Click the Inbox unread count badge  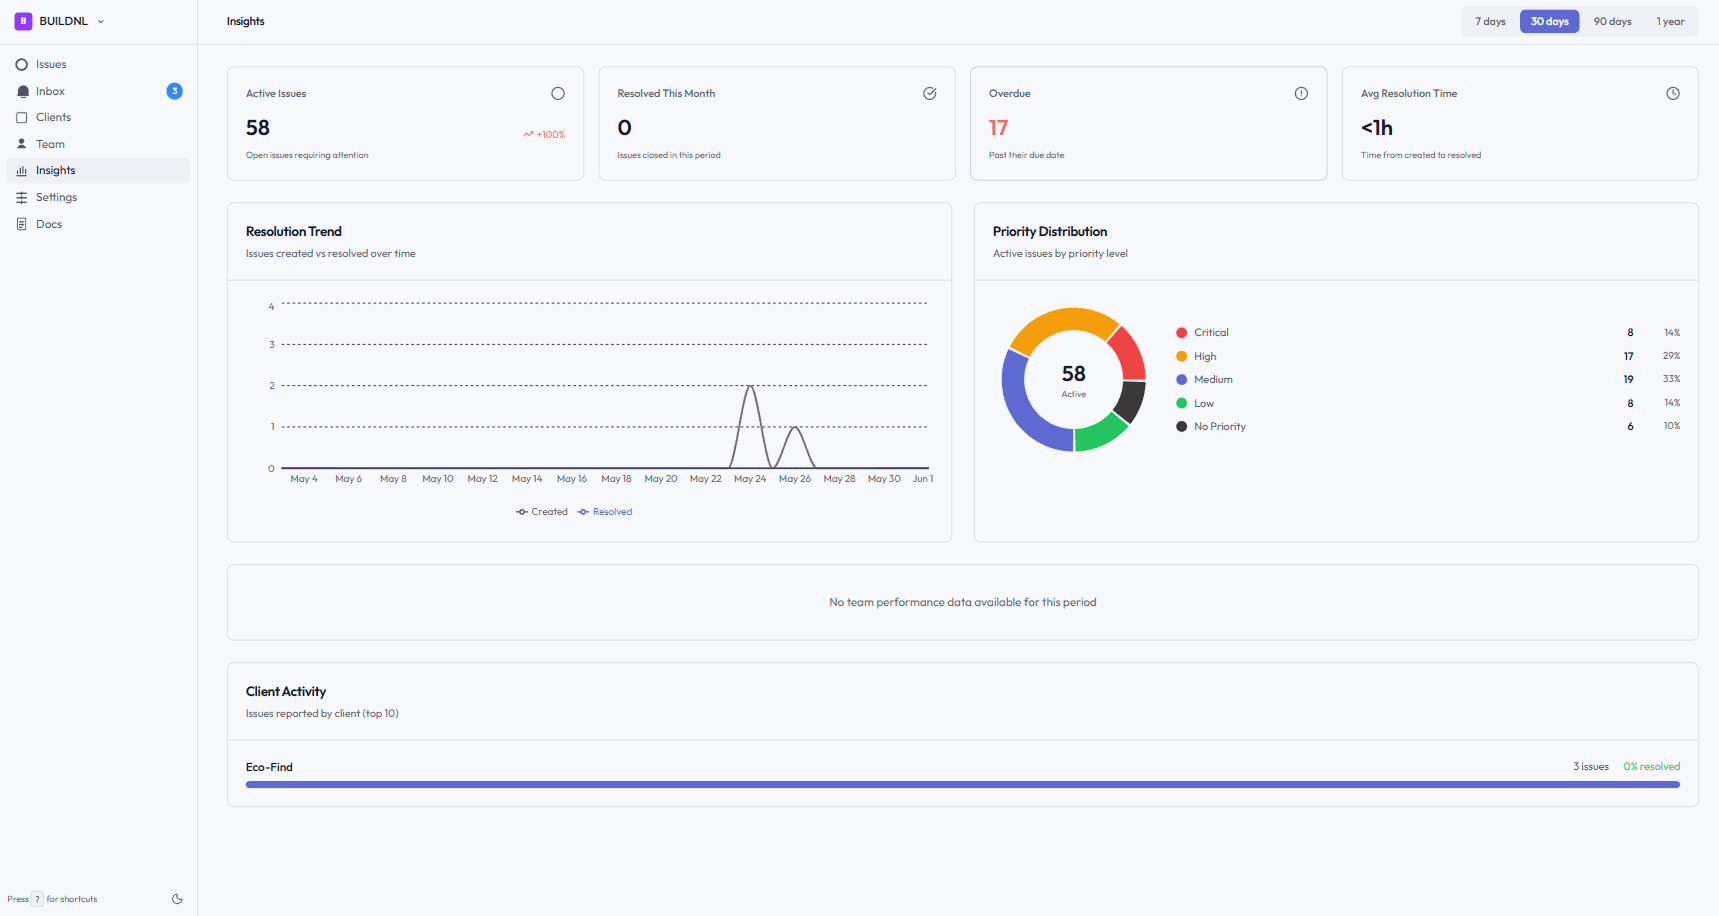[174, 91]
